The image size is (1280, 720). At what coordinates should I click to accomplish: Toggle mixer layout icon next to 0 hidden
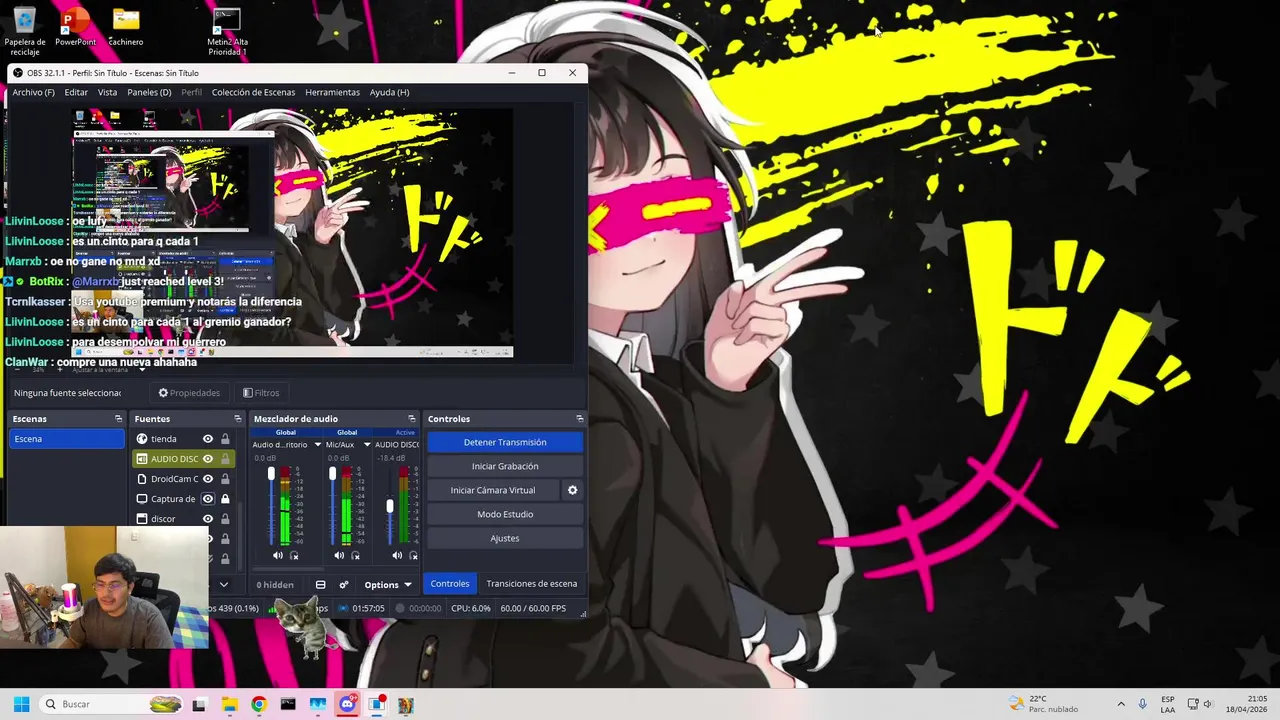[x=320, y=585]
